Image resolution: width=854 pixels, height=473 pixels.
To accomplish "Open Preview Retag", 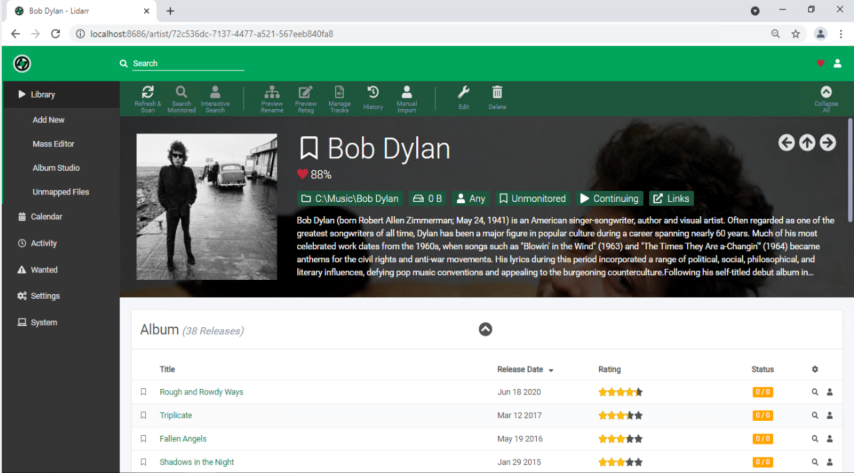I will 306,99.
